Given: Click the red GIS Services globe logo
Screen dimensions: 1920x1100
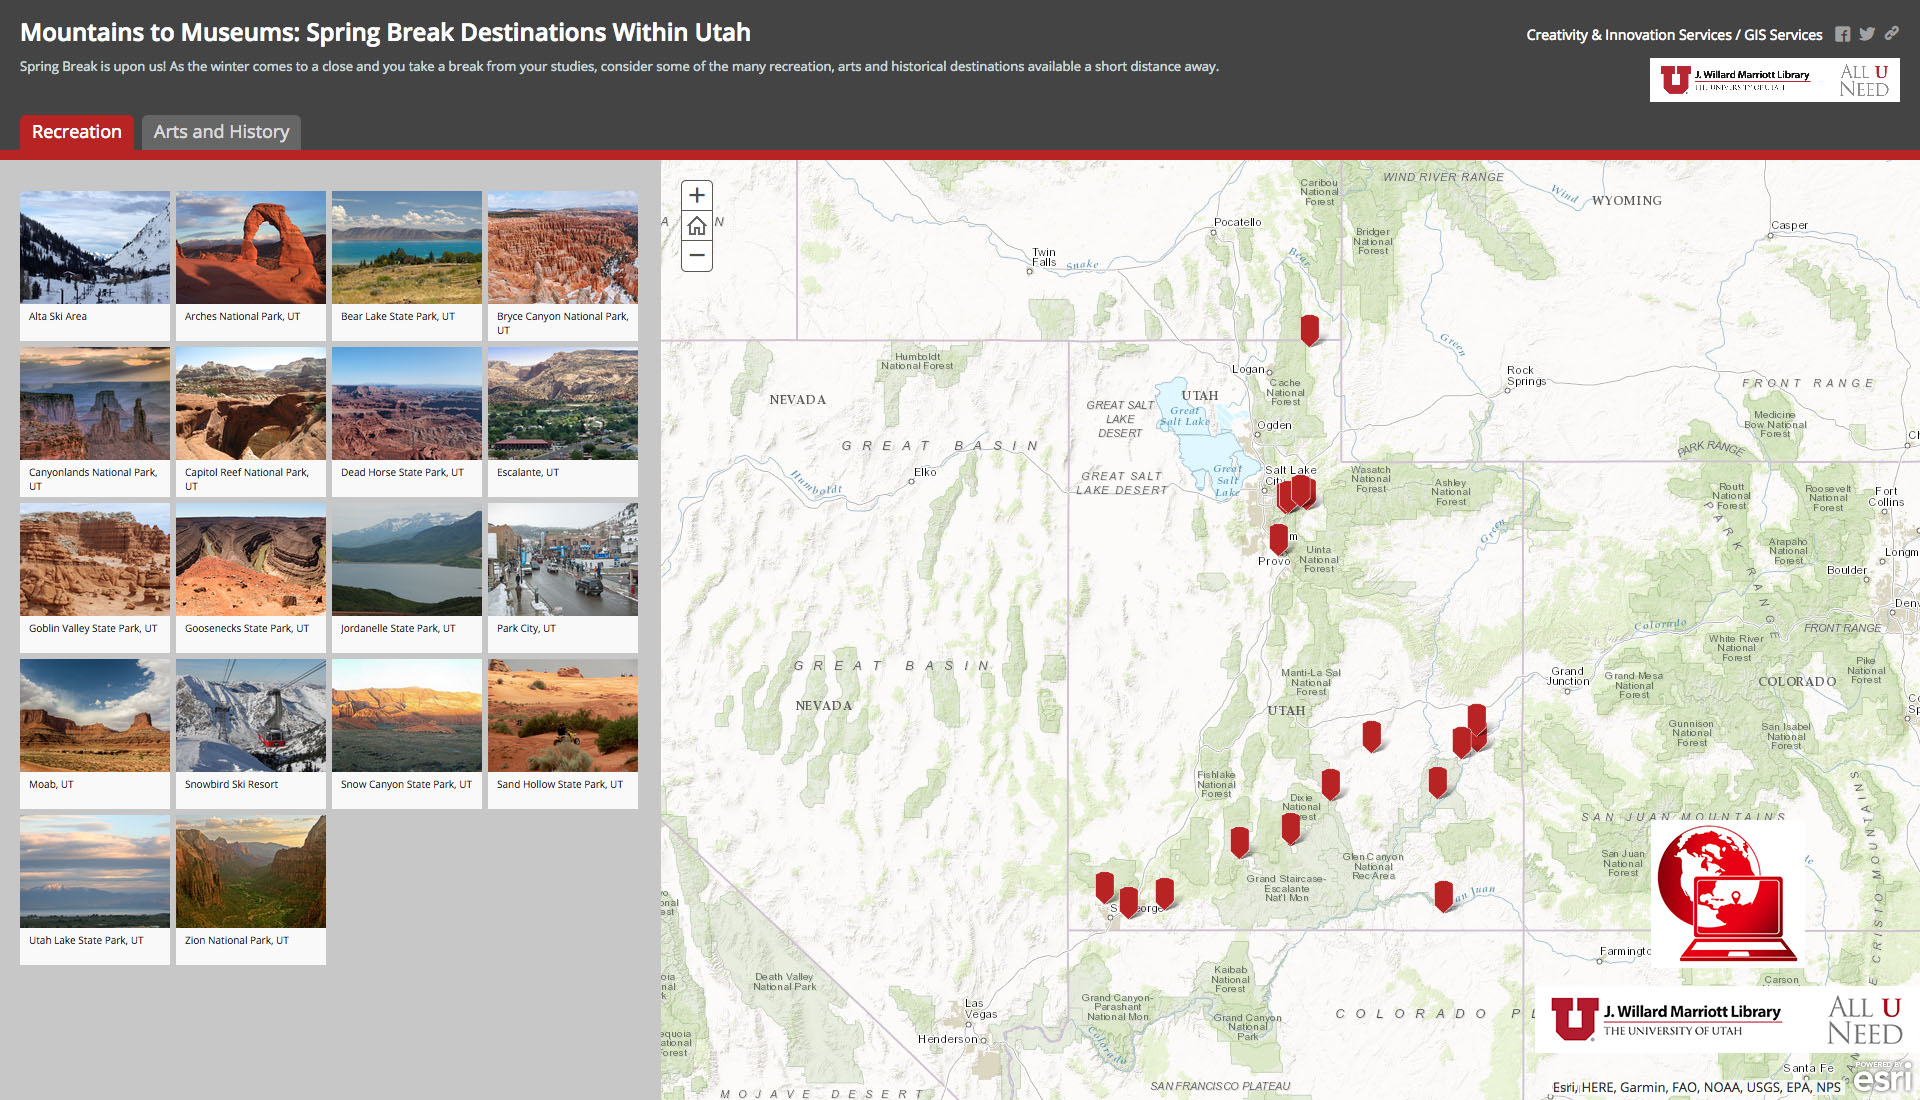Looking at the screenshot, I should 1728,893.
